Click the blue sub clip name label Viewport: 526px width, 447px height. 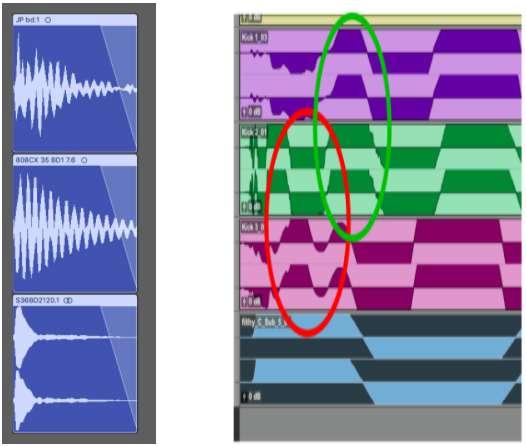[264, 322]
